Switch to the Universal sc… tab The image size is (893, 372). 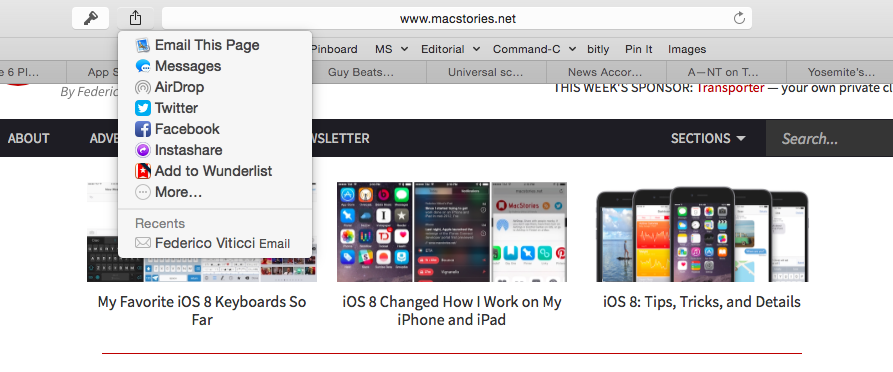(486, 72)
